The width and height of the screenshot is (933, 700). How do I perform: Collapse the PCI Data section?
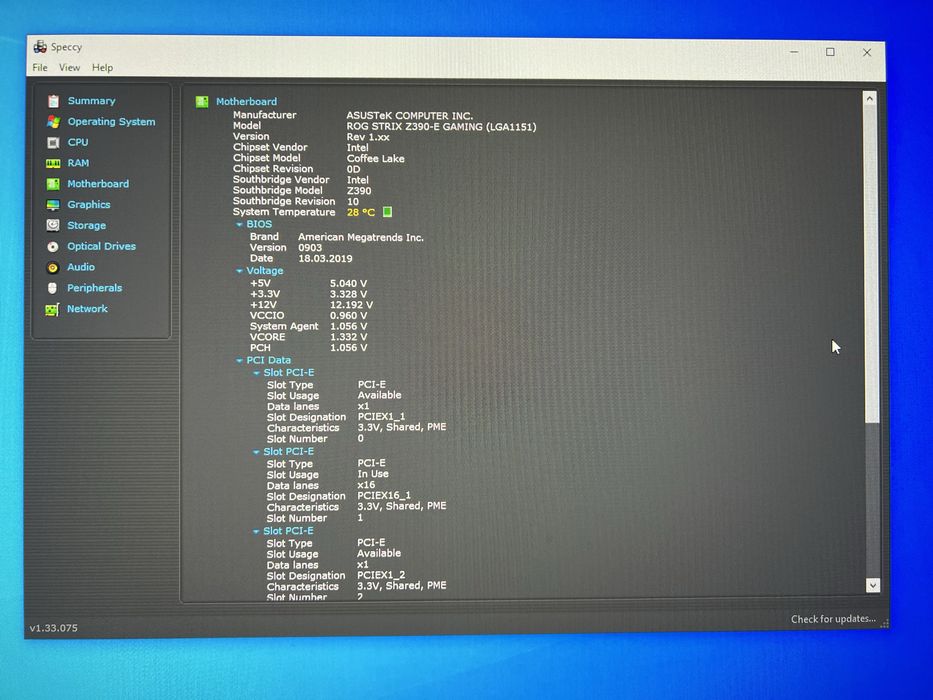coord(240,361)
